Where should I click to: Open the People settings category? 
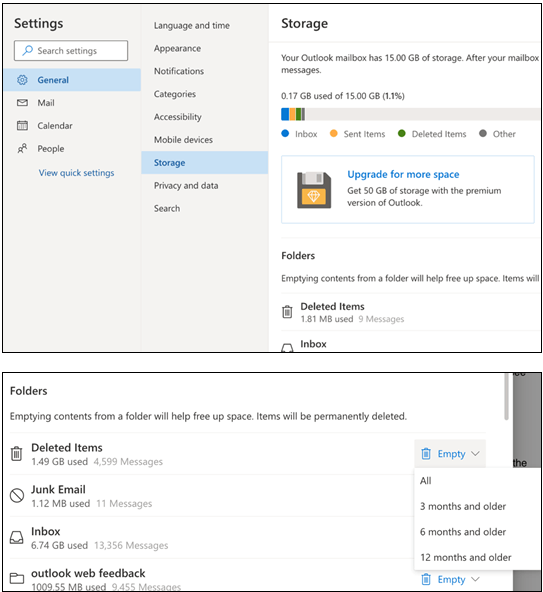tap(72, 149)
